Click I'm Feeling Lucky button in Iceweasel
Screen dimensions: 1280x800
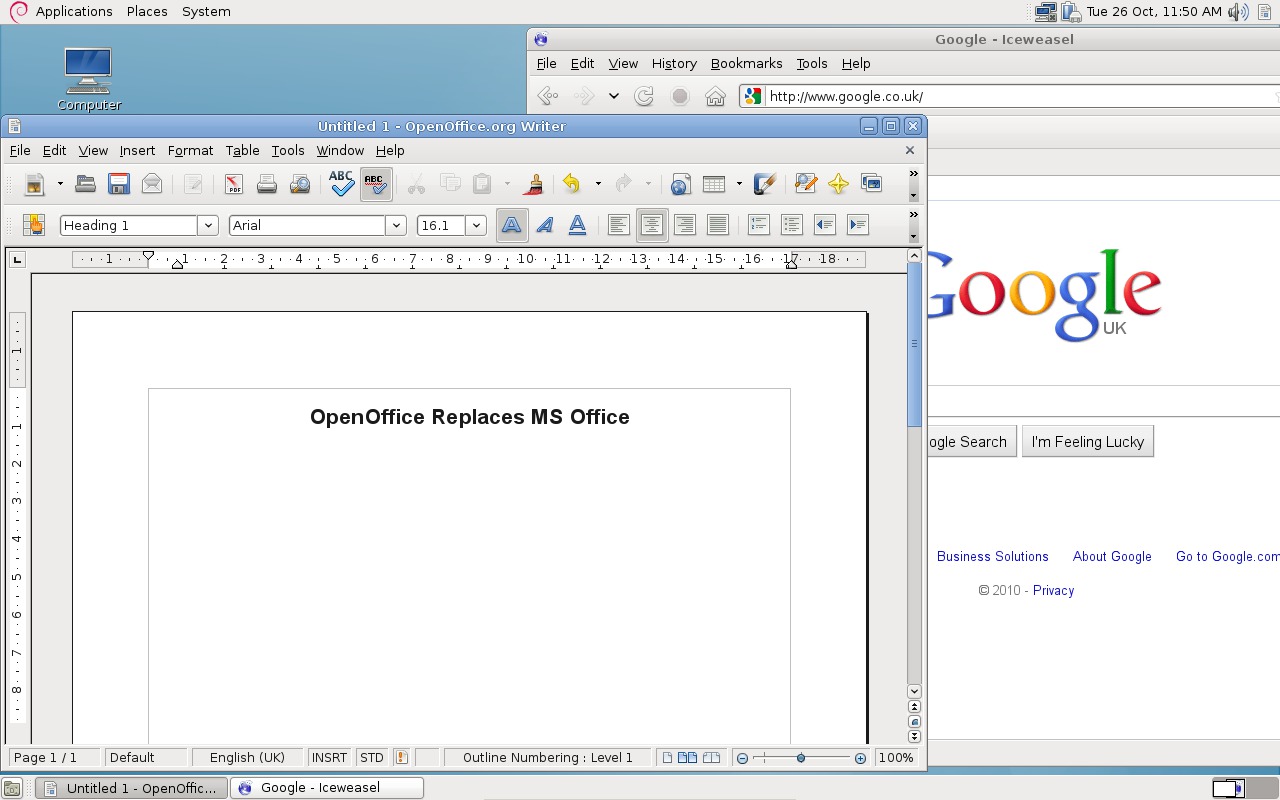(1088, 441)
